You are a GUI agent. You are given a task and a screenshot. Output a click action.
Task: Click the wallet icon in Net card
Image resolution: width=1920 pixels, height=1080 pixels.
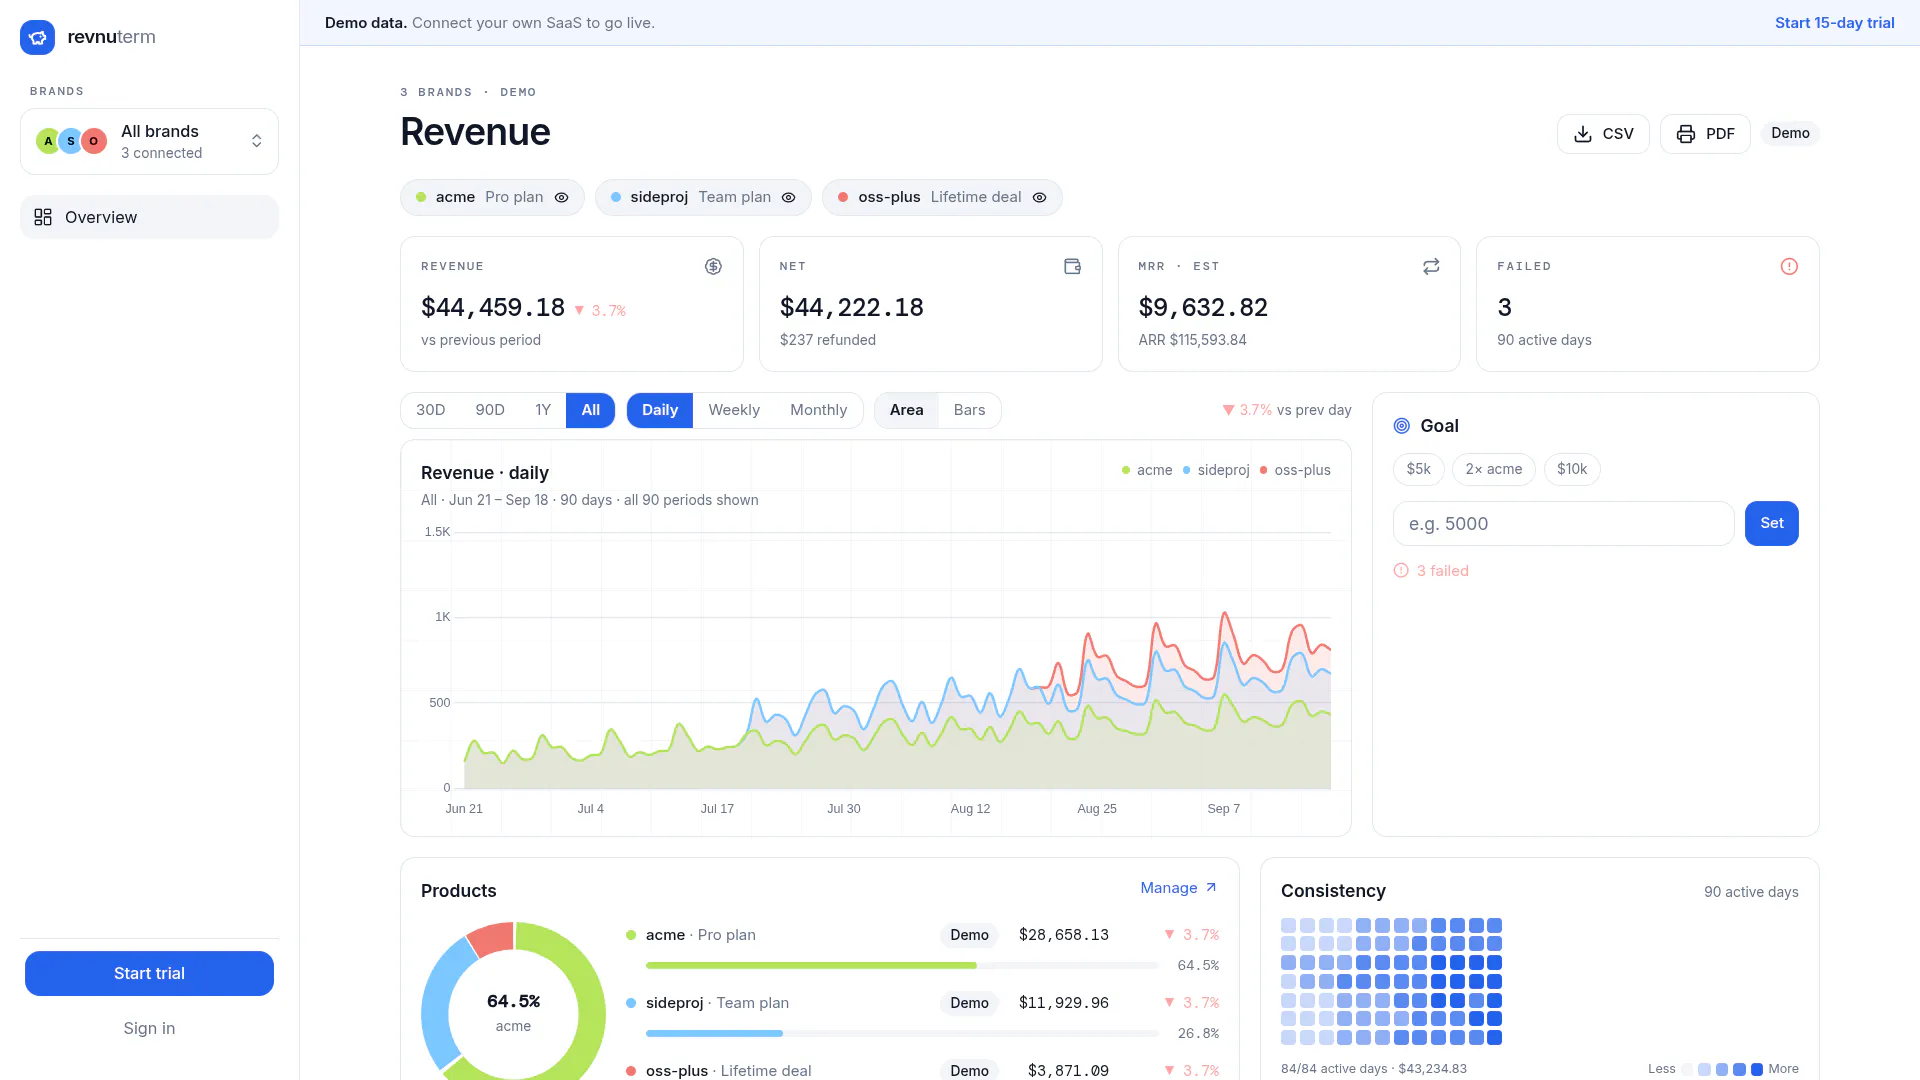point(1072,266)
